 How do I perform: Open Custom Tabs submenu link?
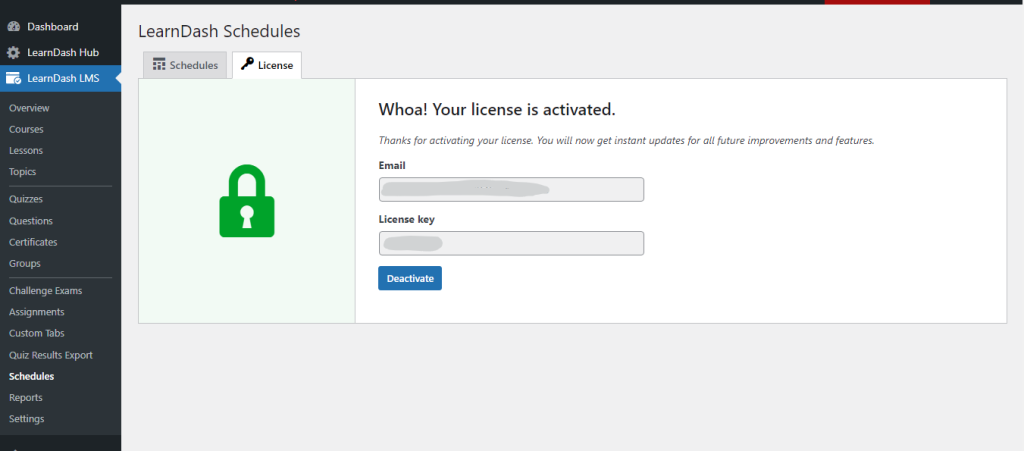coord(37,333)
